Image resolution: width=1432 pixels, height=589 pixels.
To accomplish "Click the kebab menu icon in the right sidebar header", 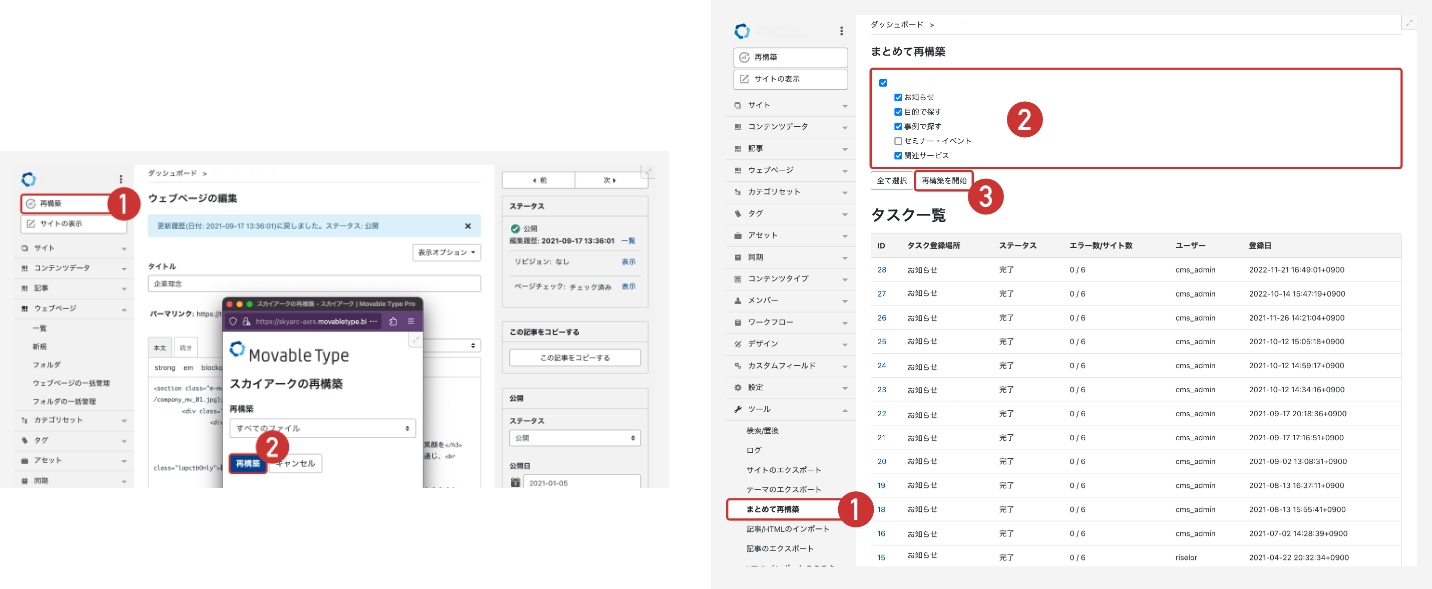I will (842, 32).
